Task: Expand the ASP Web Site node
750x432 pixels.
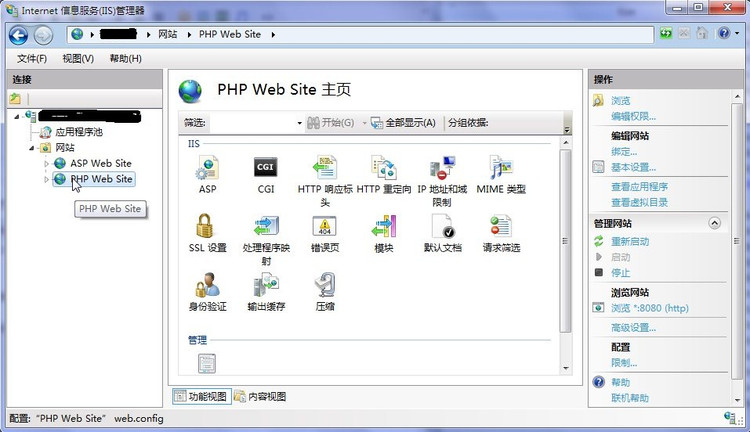Action: coord(46,164)
